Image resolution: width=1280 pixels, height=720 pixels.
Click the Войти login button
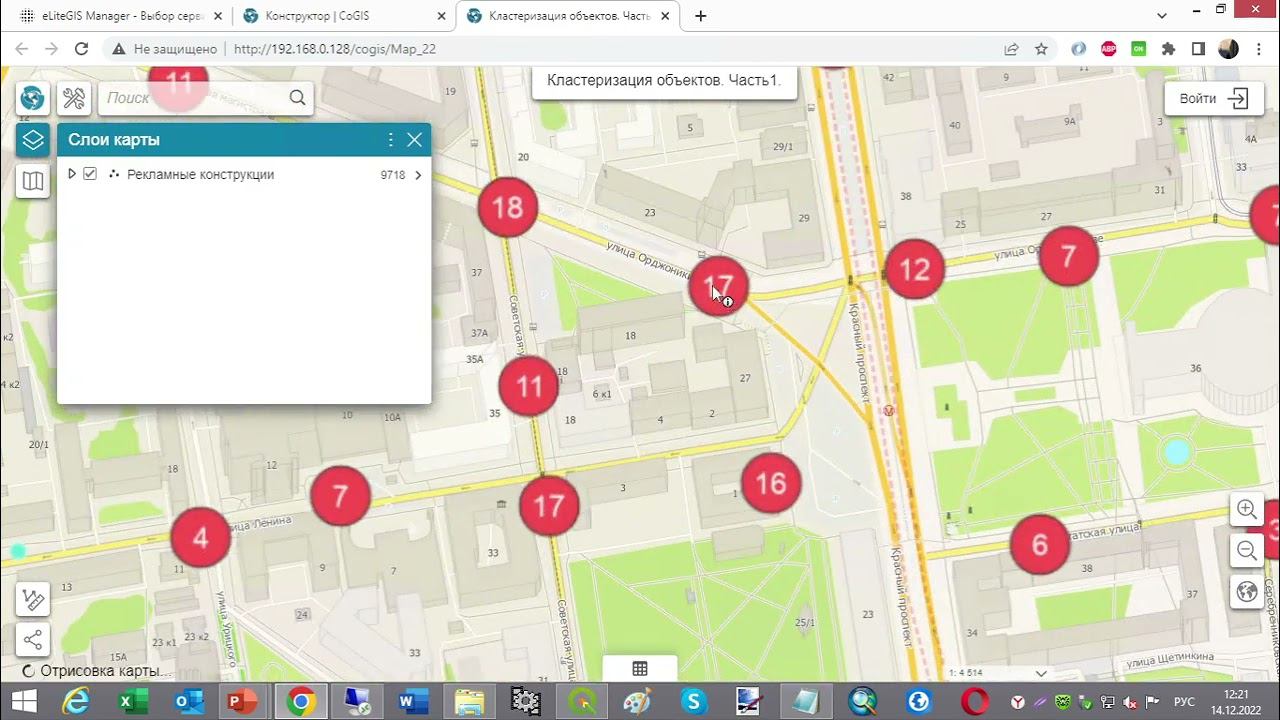click(1213, 99)
